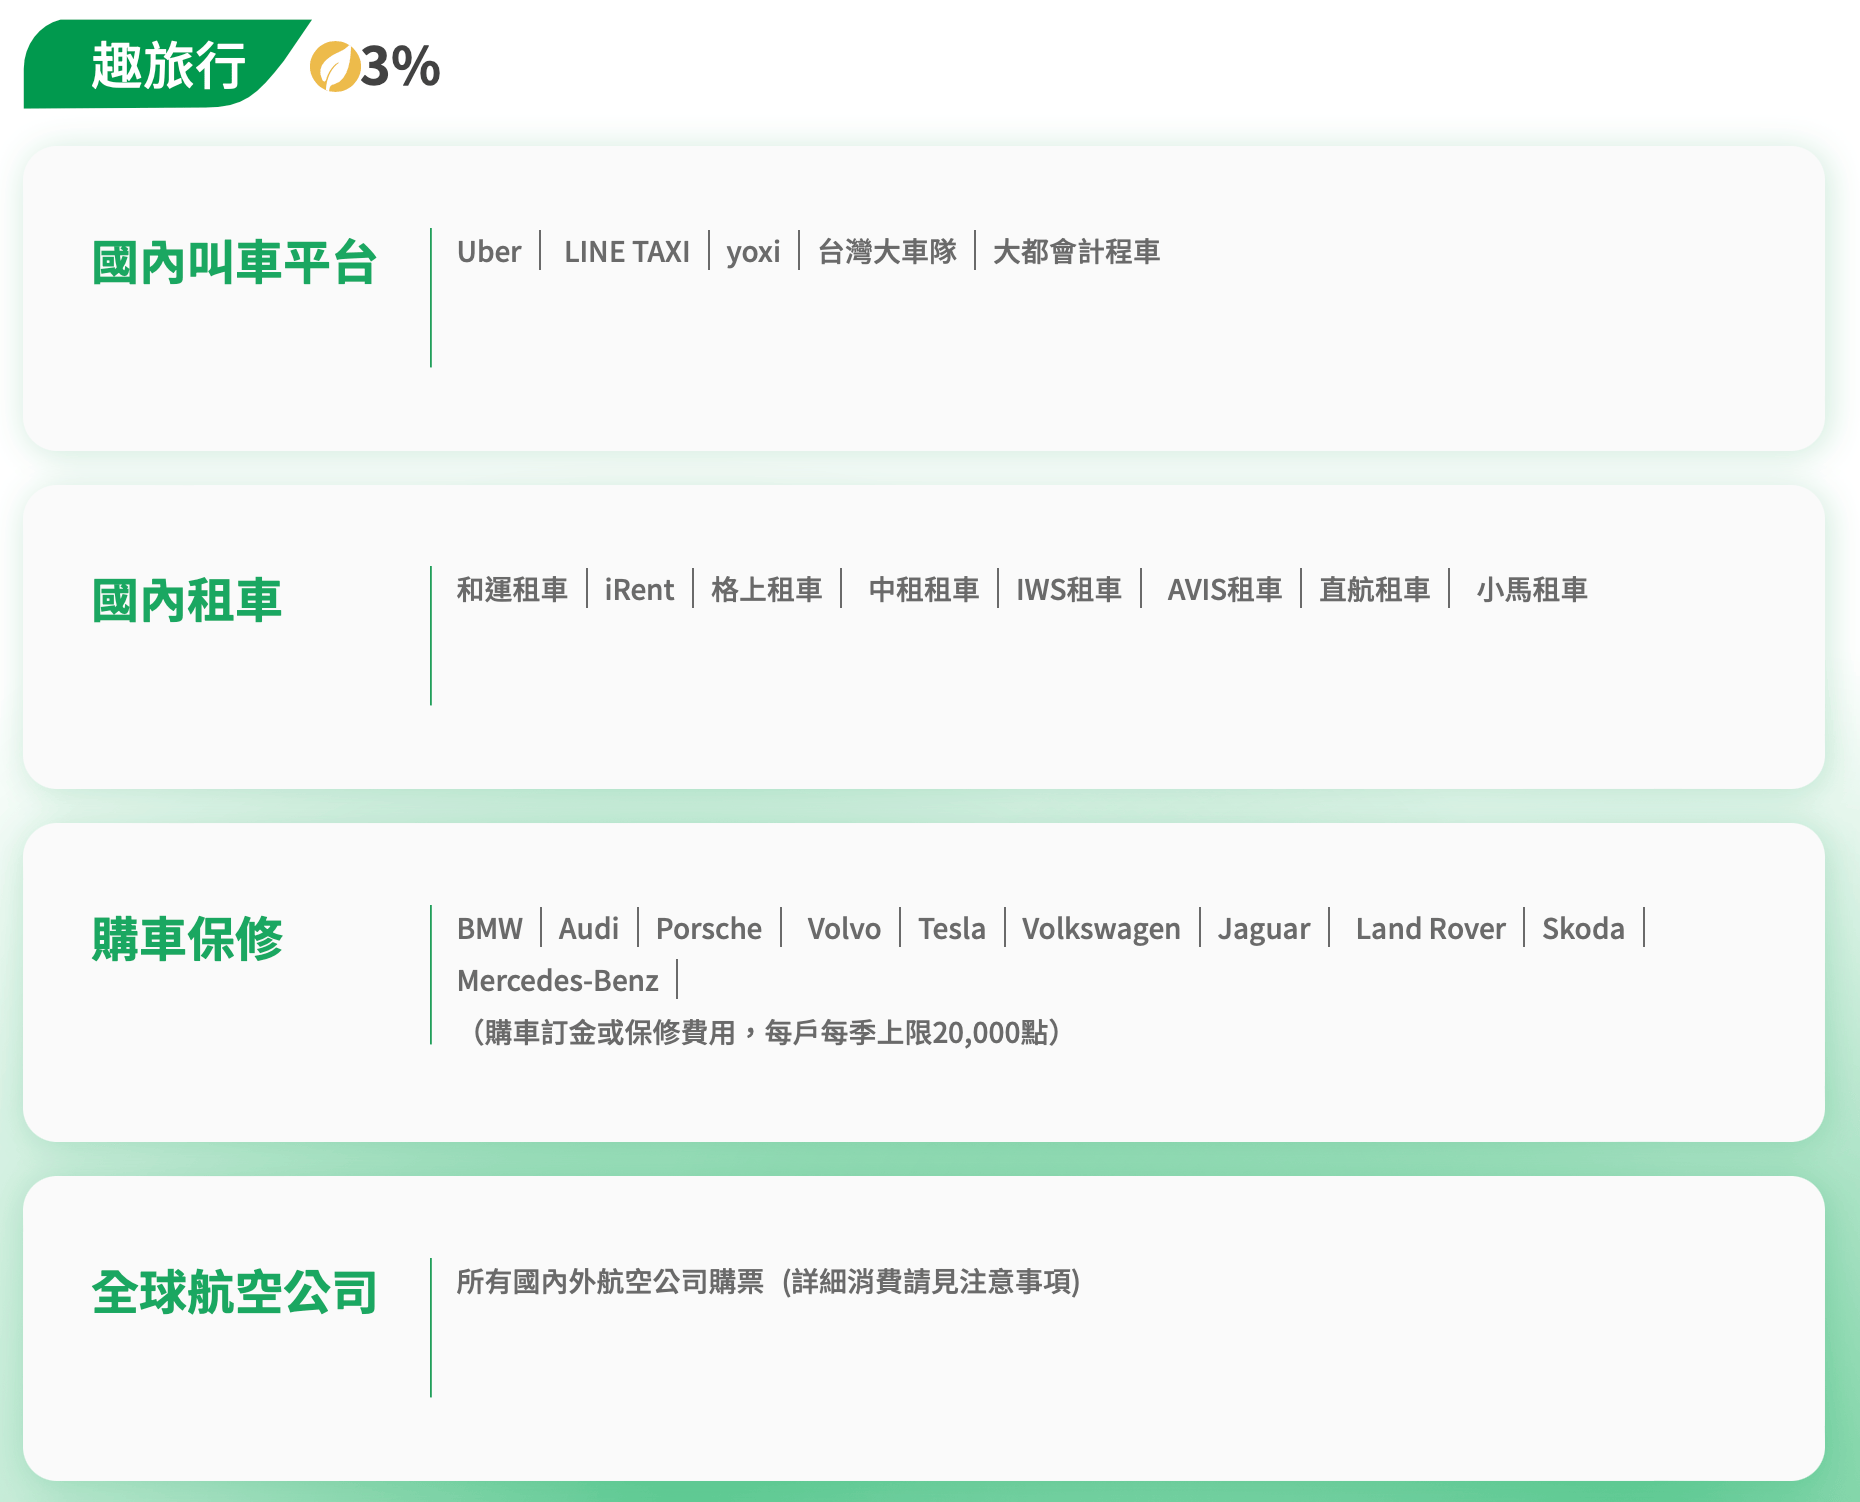This screenshot has width=1860, height=1502.
Task: Select the 趣旅行 green tab label
Action: tap(168, 65)
